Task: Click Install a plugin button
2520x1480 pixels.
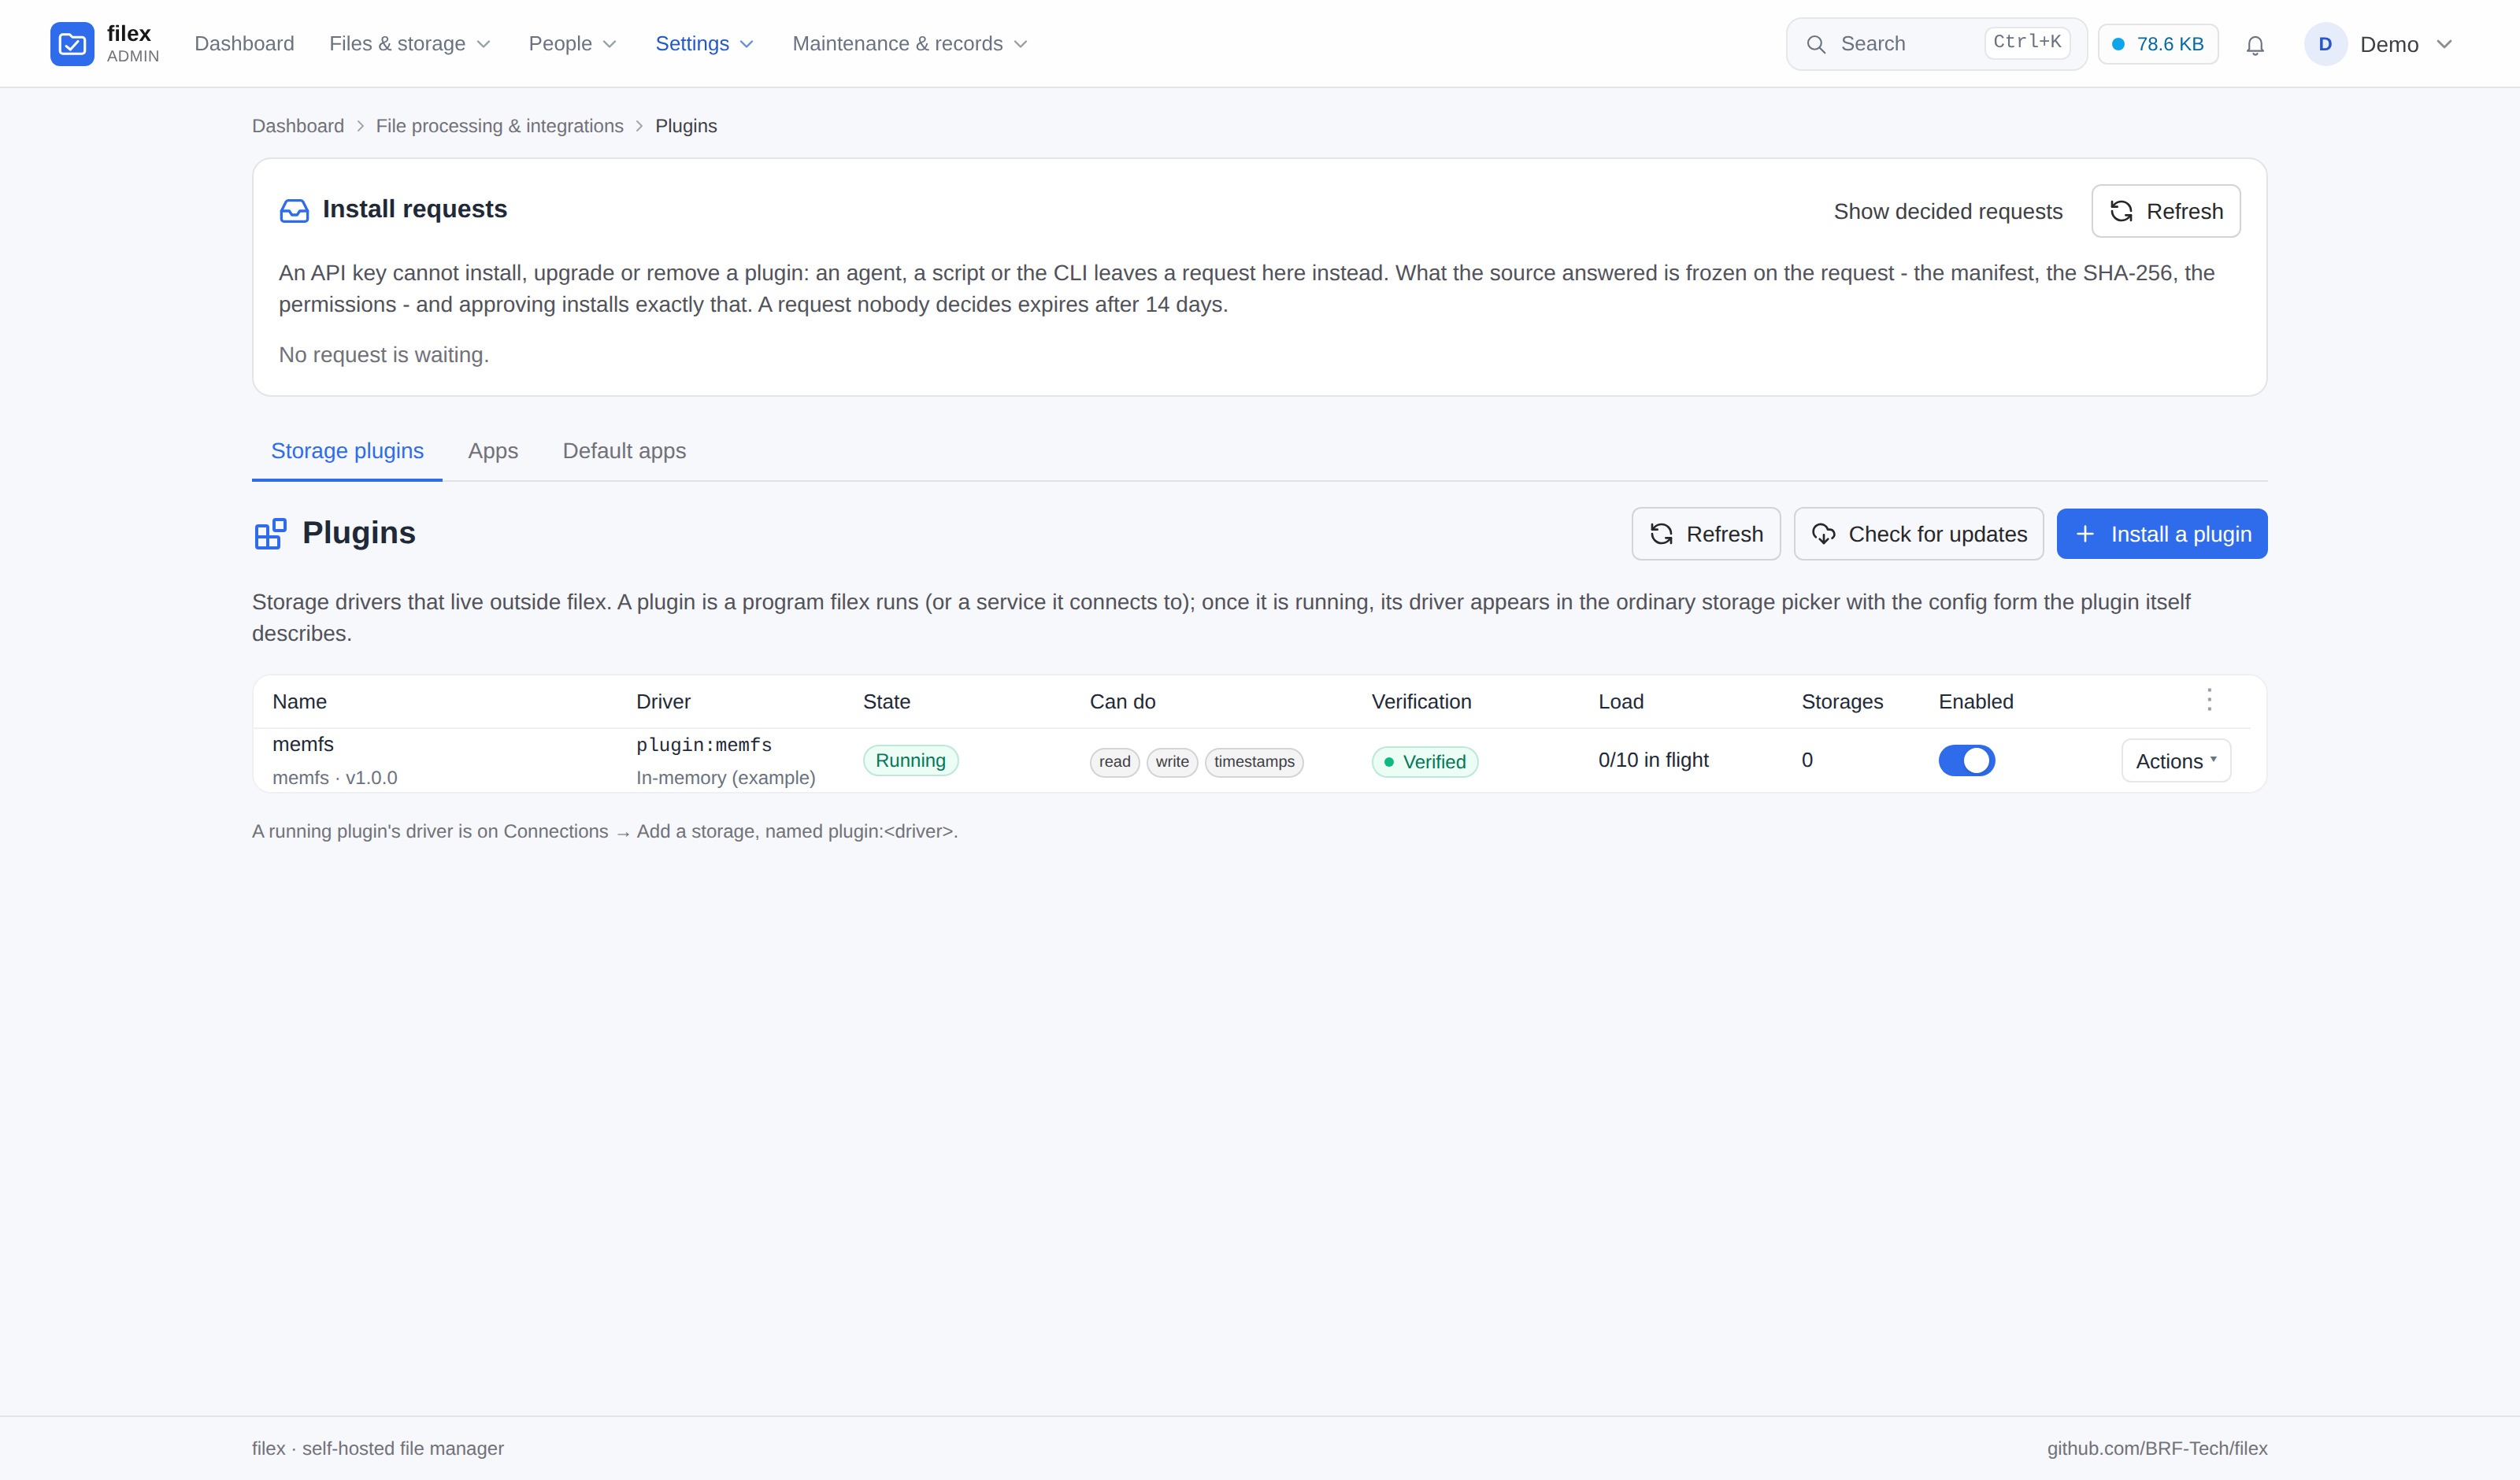Action: (x=2162, y=534)
